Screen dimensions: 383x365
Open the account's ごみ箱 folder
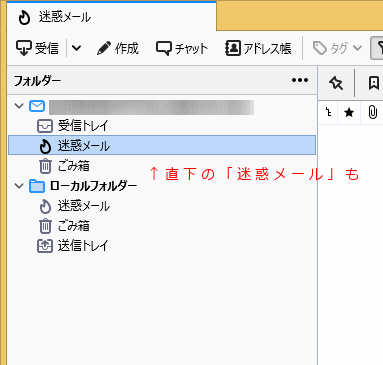(162, 166)
